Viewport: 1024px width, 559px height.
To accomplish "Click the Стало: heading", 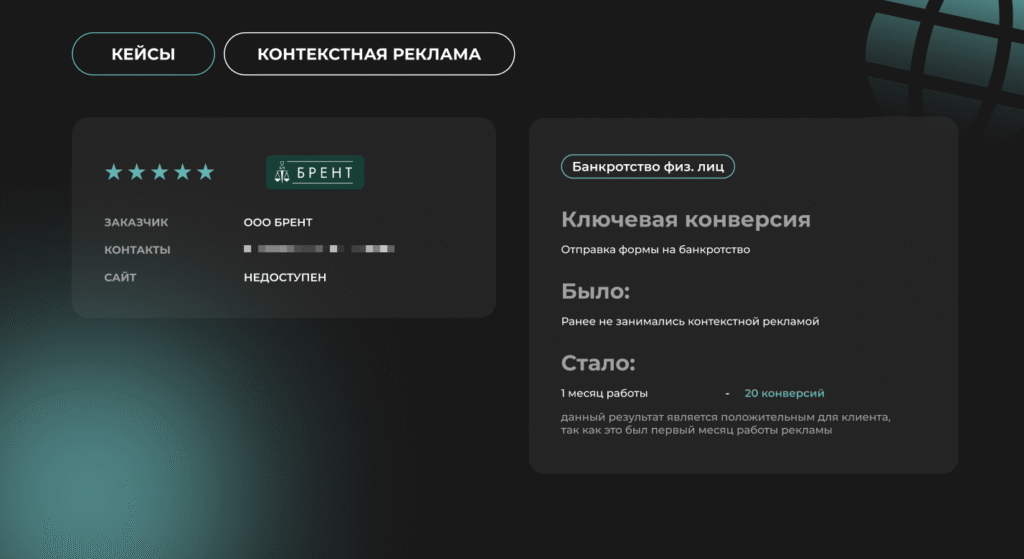I will (599, 363).
